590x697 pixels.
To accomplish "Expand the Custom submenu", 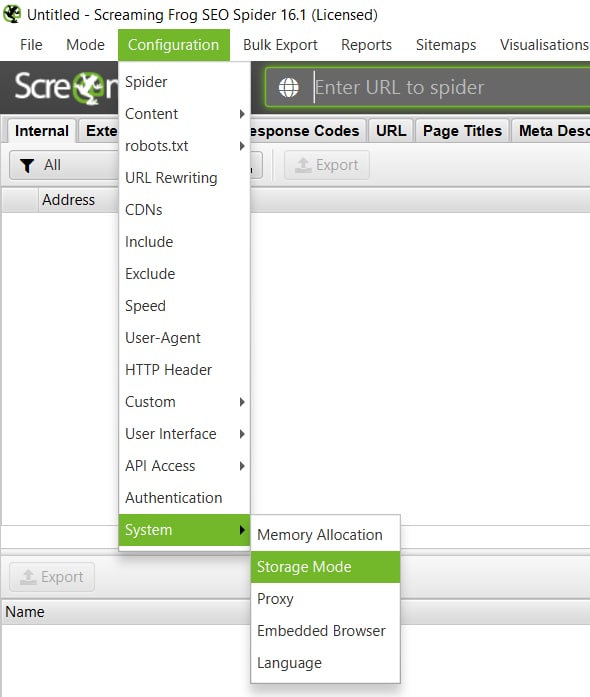I will [x=184, y=402].
